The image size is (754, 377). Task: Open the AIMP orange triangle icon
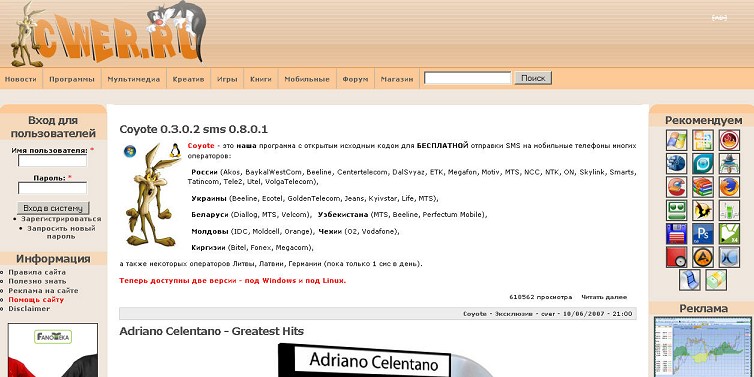[x=703, y=257]
